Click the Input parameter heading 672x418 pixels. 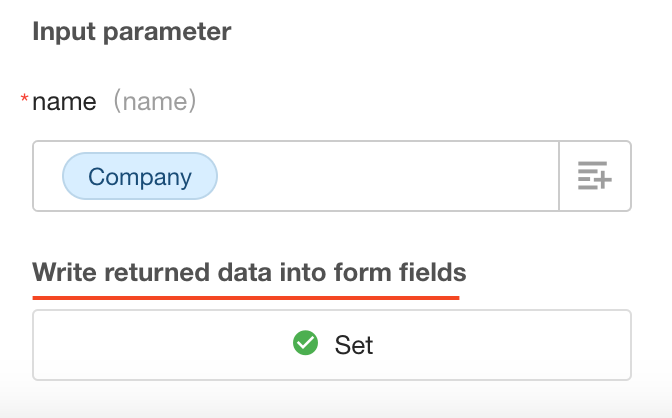(x=131, y=31)
